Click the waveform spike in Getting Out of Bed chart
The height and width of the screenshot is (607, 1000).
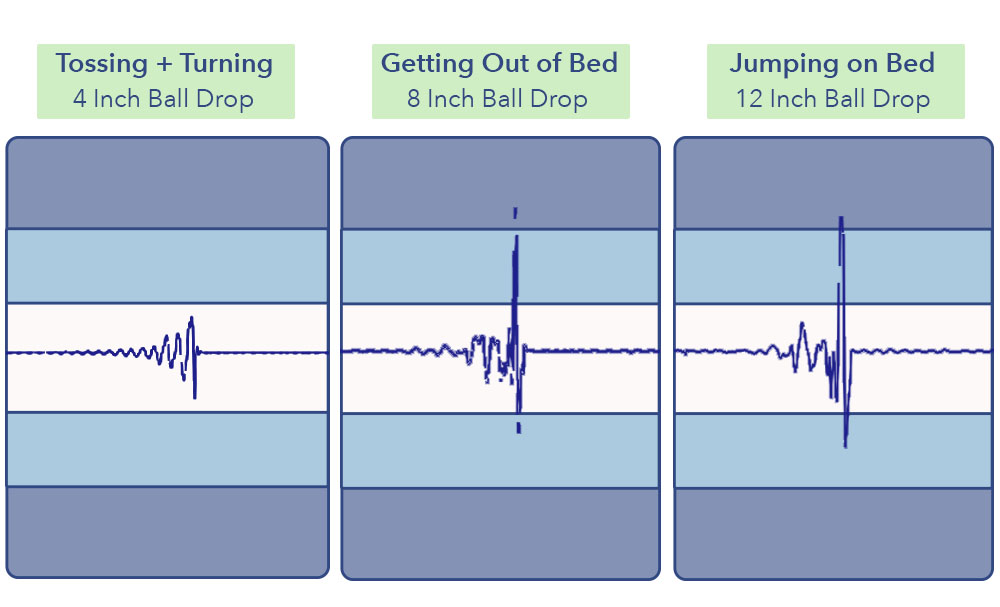515,300
